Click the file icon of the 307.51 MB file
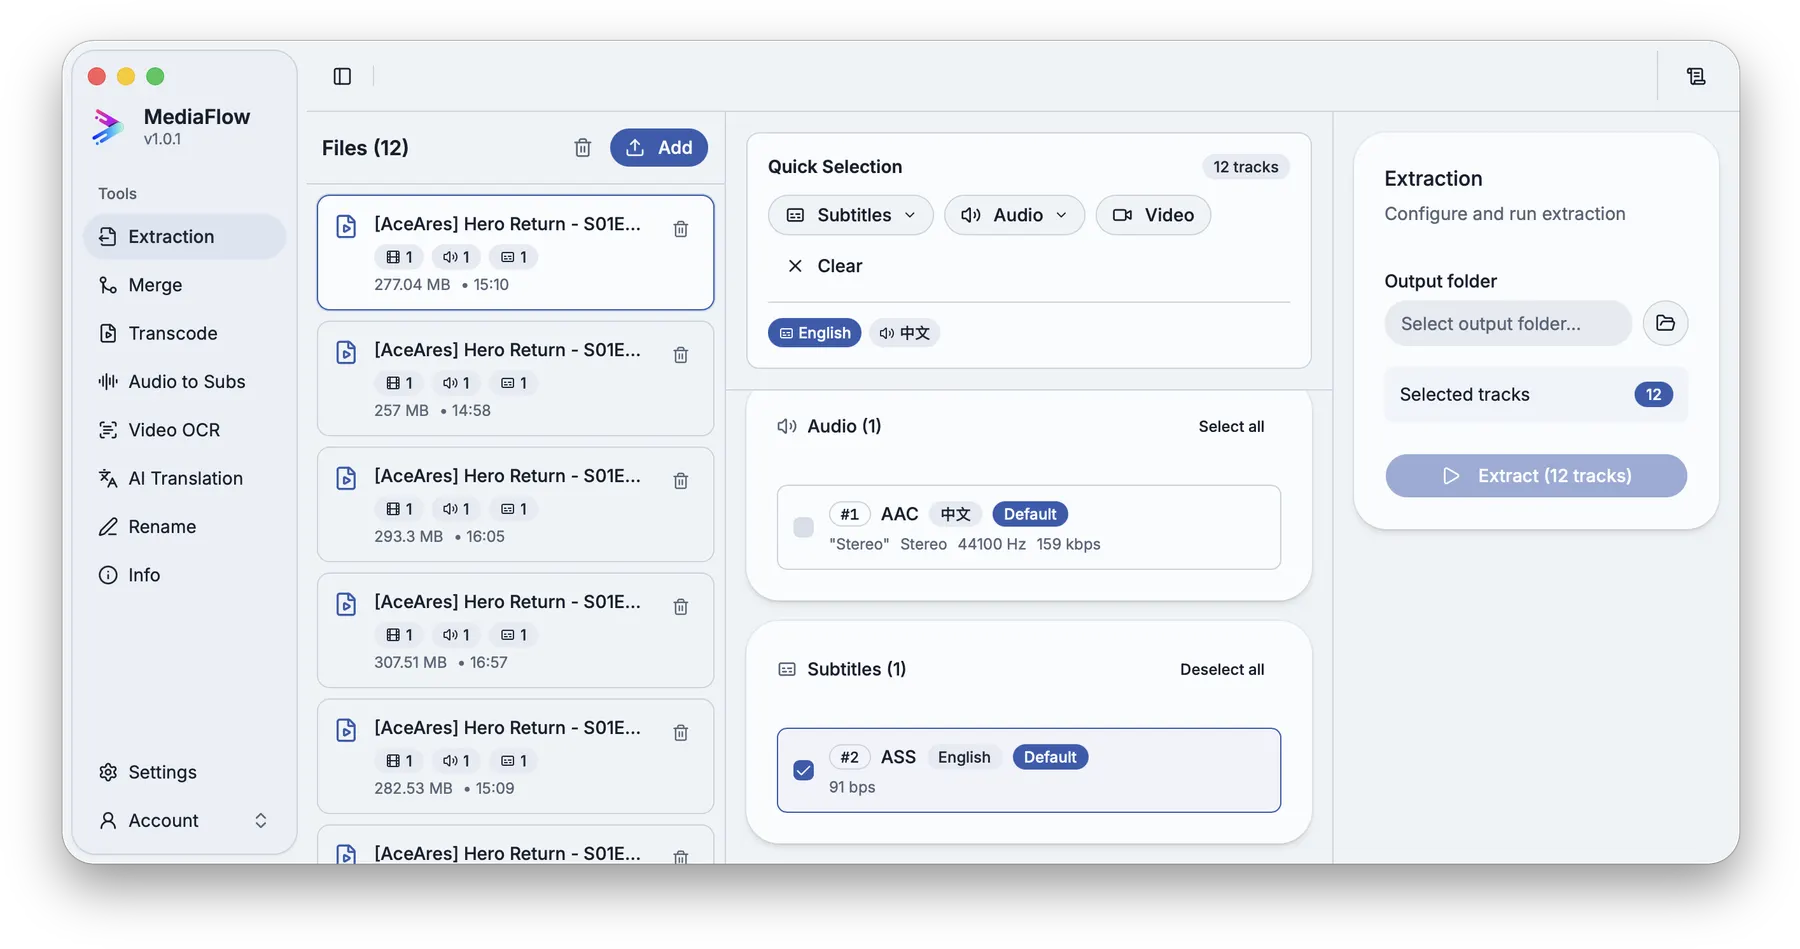Image resolution: width=1800 pixels, height=949 pixels. click(x=346, y=604)
